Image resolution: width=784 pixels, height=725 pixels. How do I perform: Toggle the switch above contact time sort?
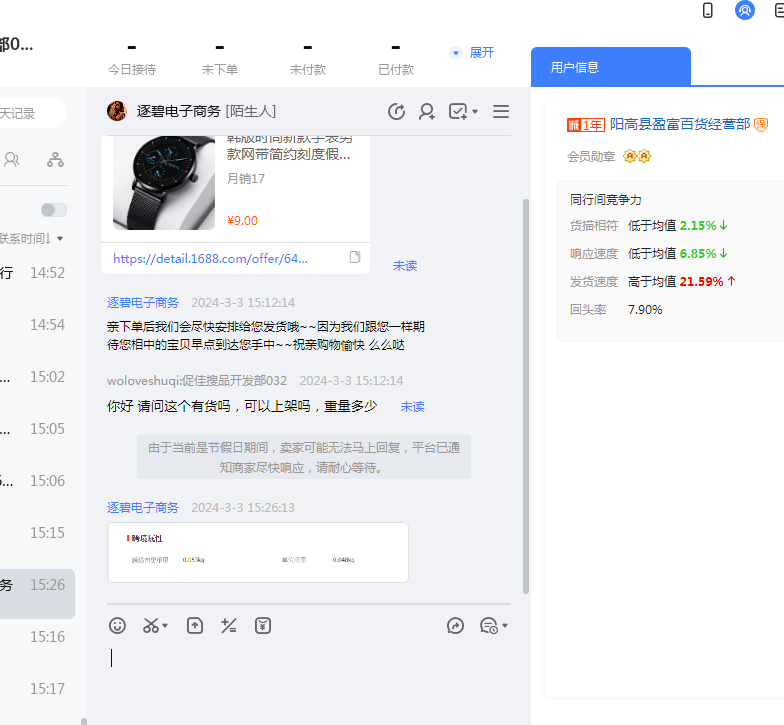(54, 210)
